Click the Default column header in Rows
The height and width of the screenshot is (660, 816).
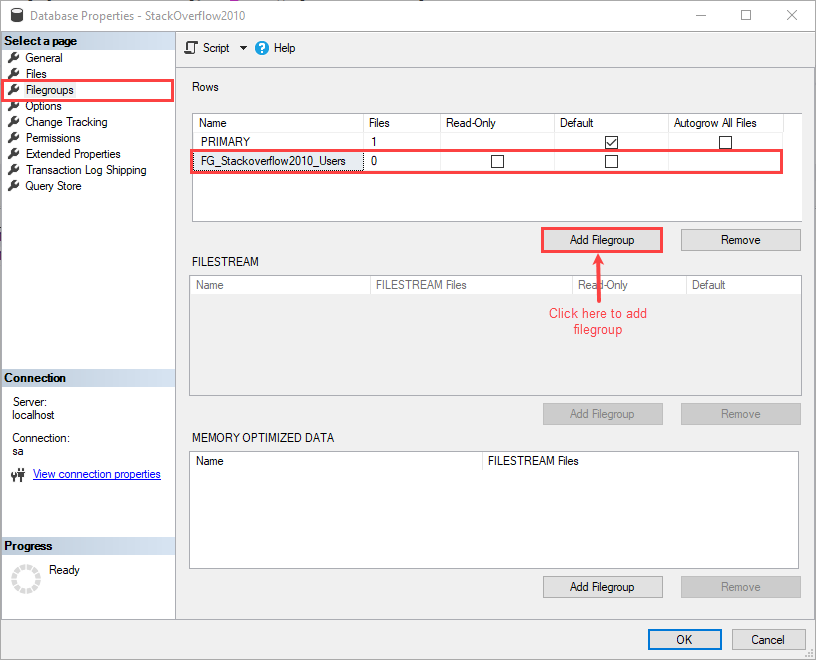611,123
